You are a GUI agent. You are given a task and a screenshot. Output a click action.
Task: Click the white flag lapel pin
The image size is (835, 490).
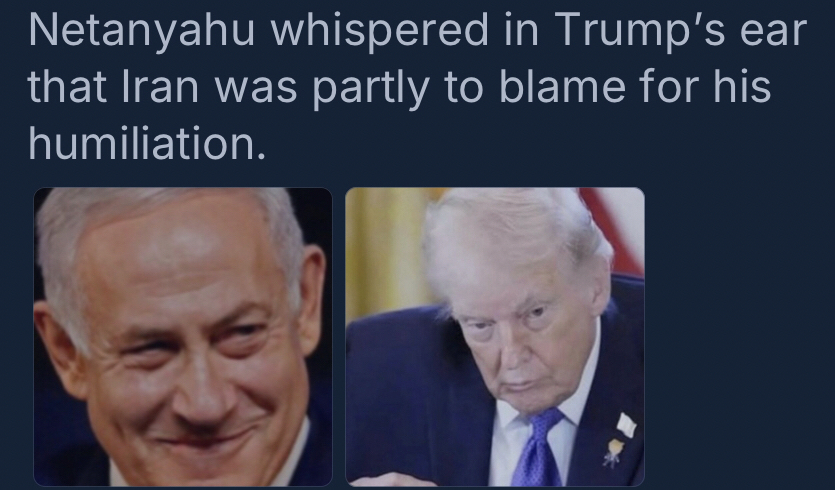pos(626,425)
